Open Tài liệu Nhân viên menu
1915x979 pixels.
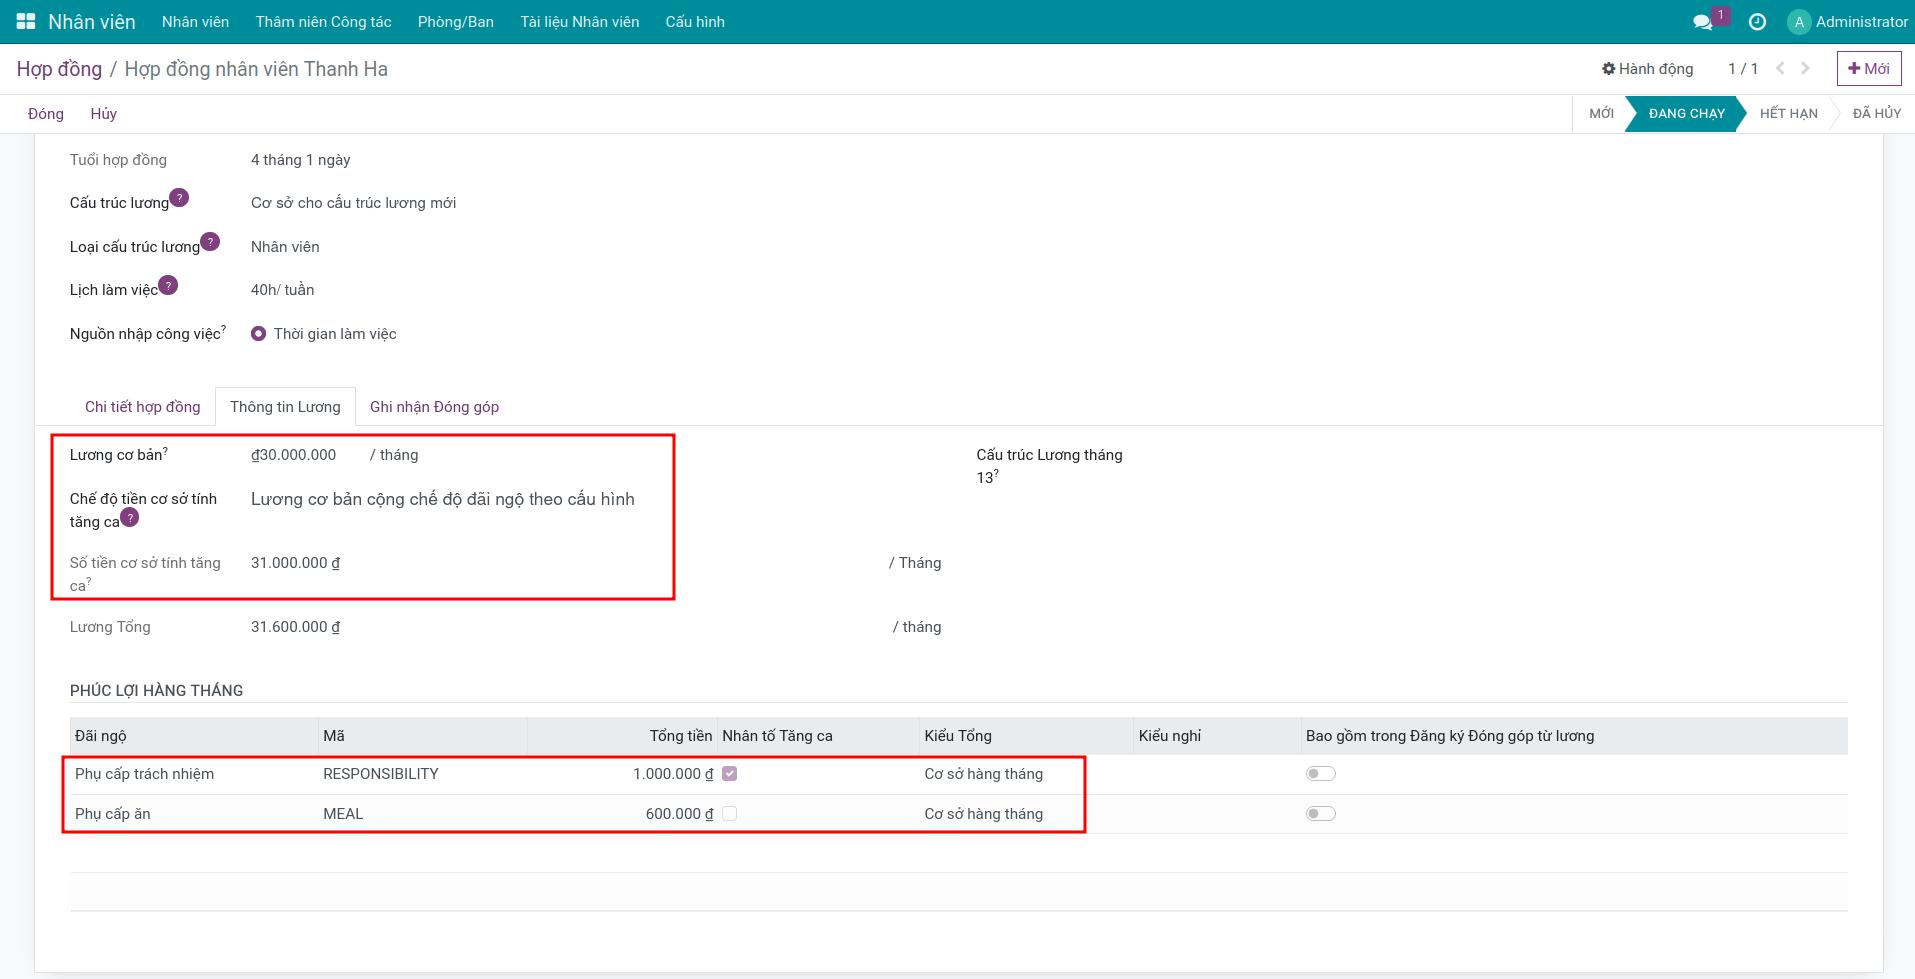click(579, 22)
